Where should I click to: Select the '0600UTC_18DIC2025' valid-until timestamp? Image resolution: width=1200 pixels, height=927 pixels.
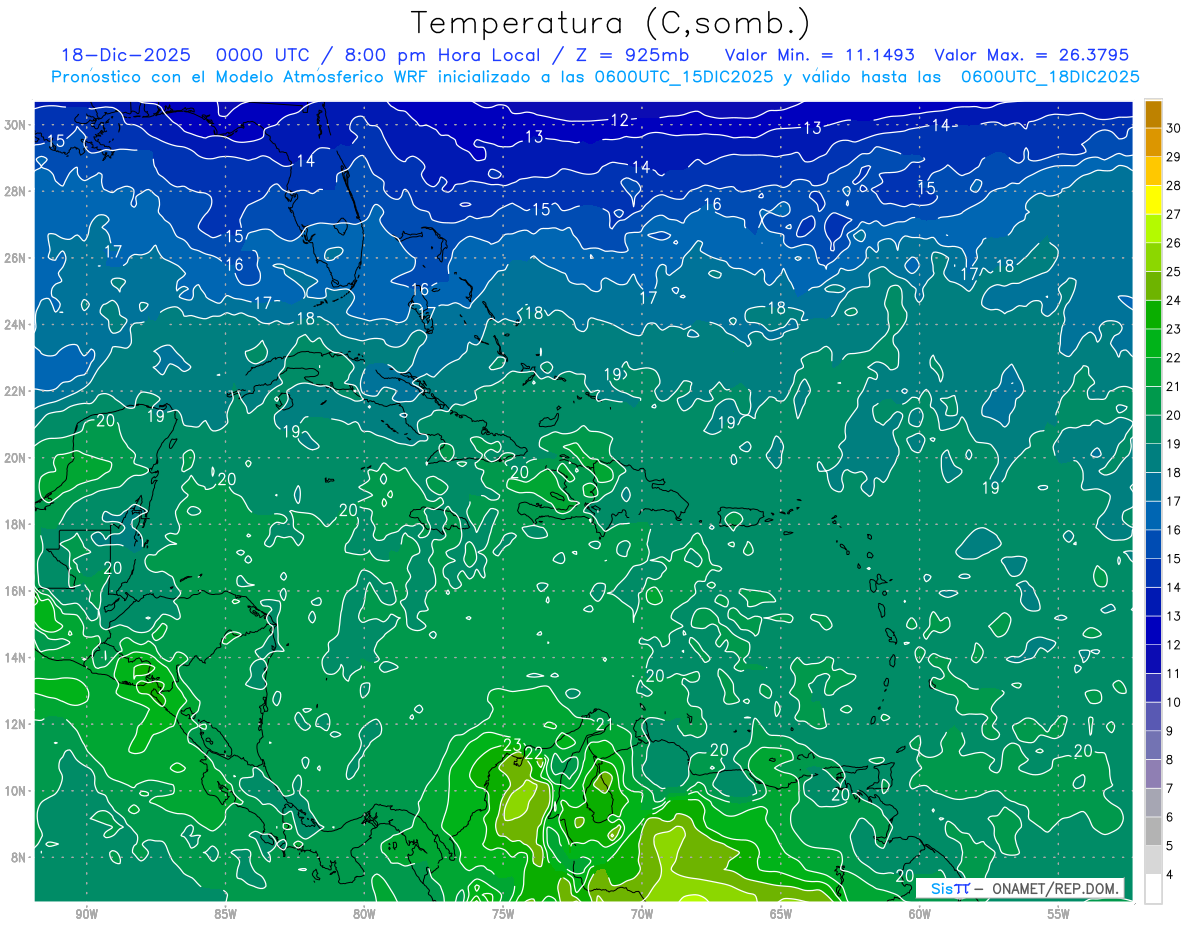pyautogui.click(x=1050, y=77)
